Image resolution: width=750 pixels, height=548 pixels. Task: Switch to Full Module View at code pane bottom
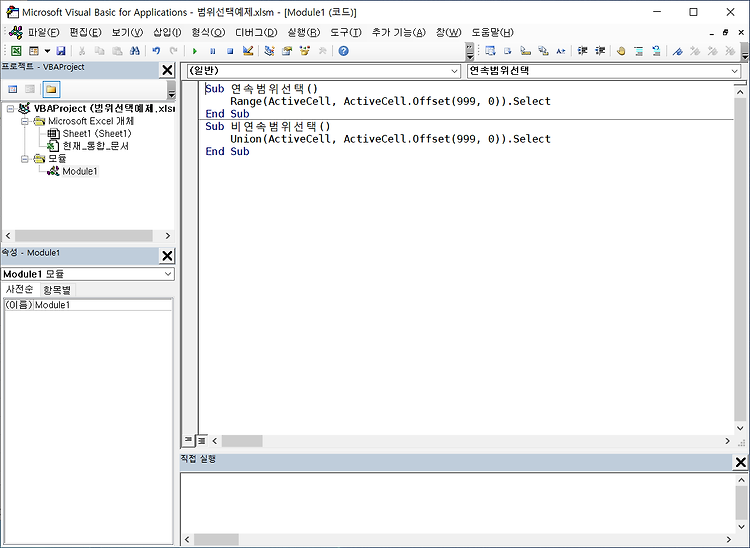202,440
